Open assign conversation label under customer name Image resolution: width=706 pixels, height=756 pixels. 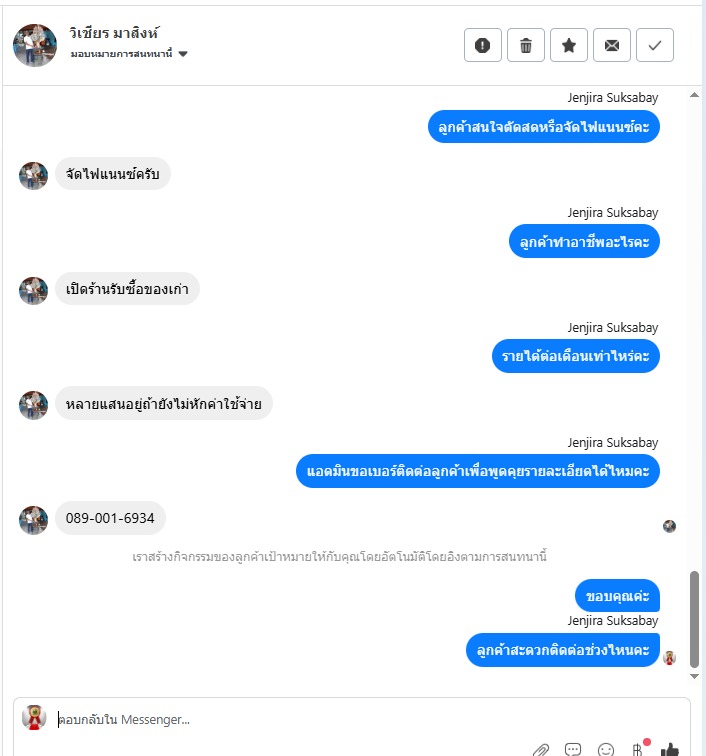click(122, 54)
